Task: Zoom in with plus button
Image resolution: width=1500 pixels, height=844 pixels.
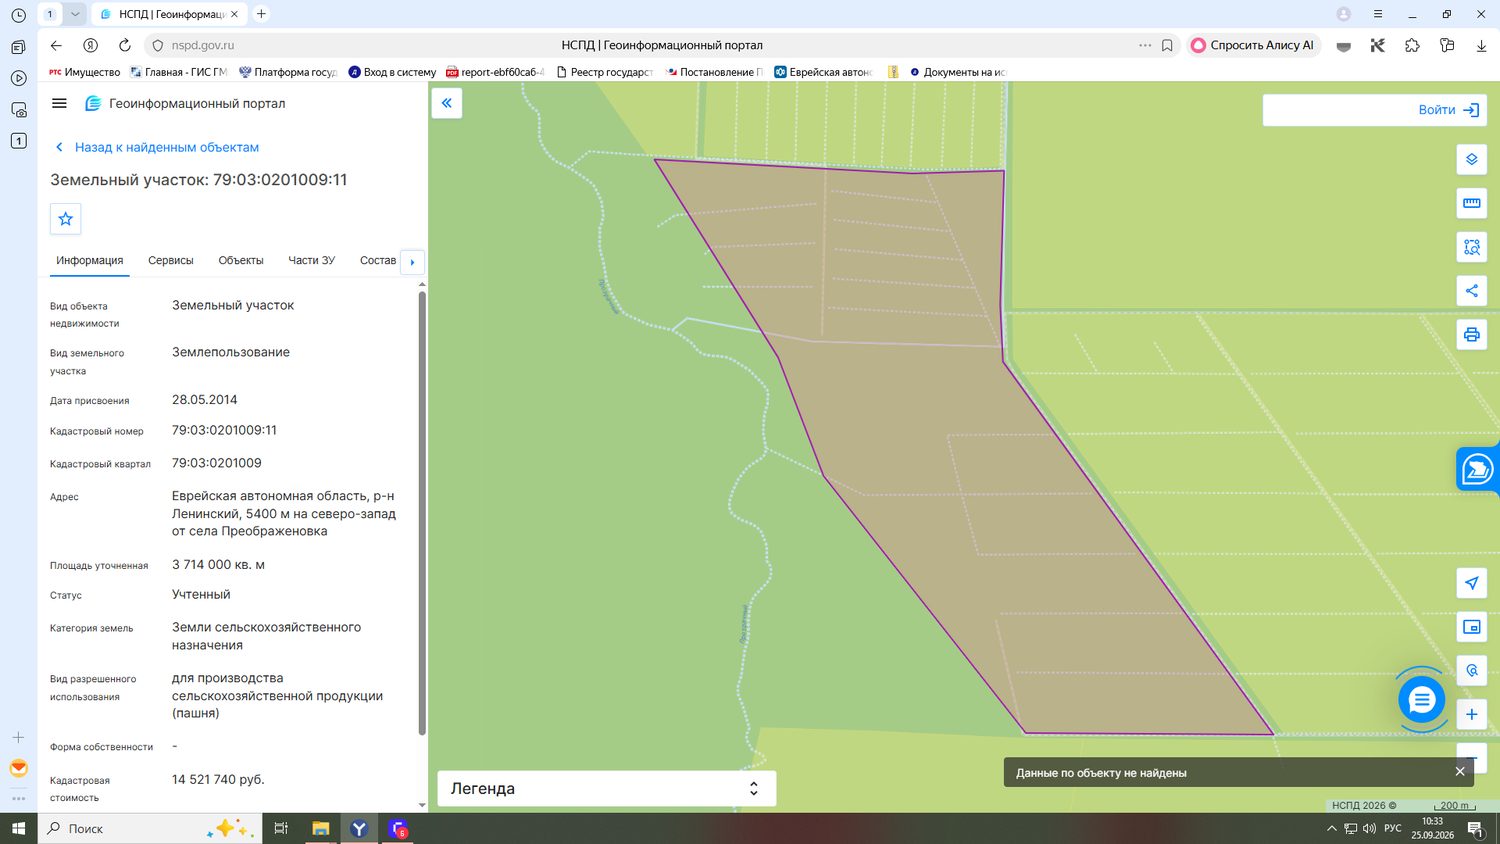Action: pos(1471,714)
